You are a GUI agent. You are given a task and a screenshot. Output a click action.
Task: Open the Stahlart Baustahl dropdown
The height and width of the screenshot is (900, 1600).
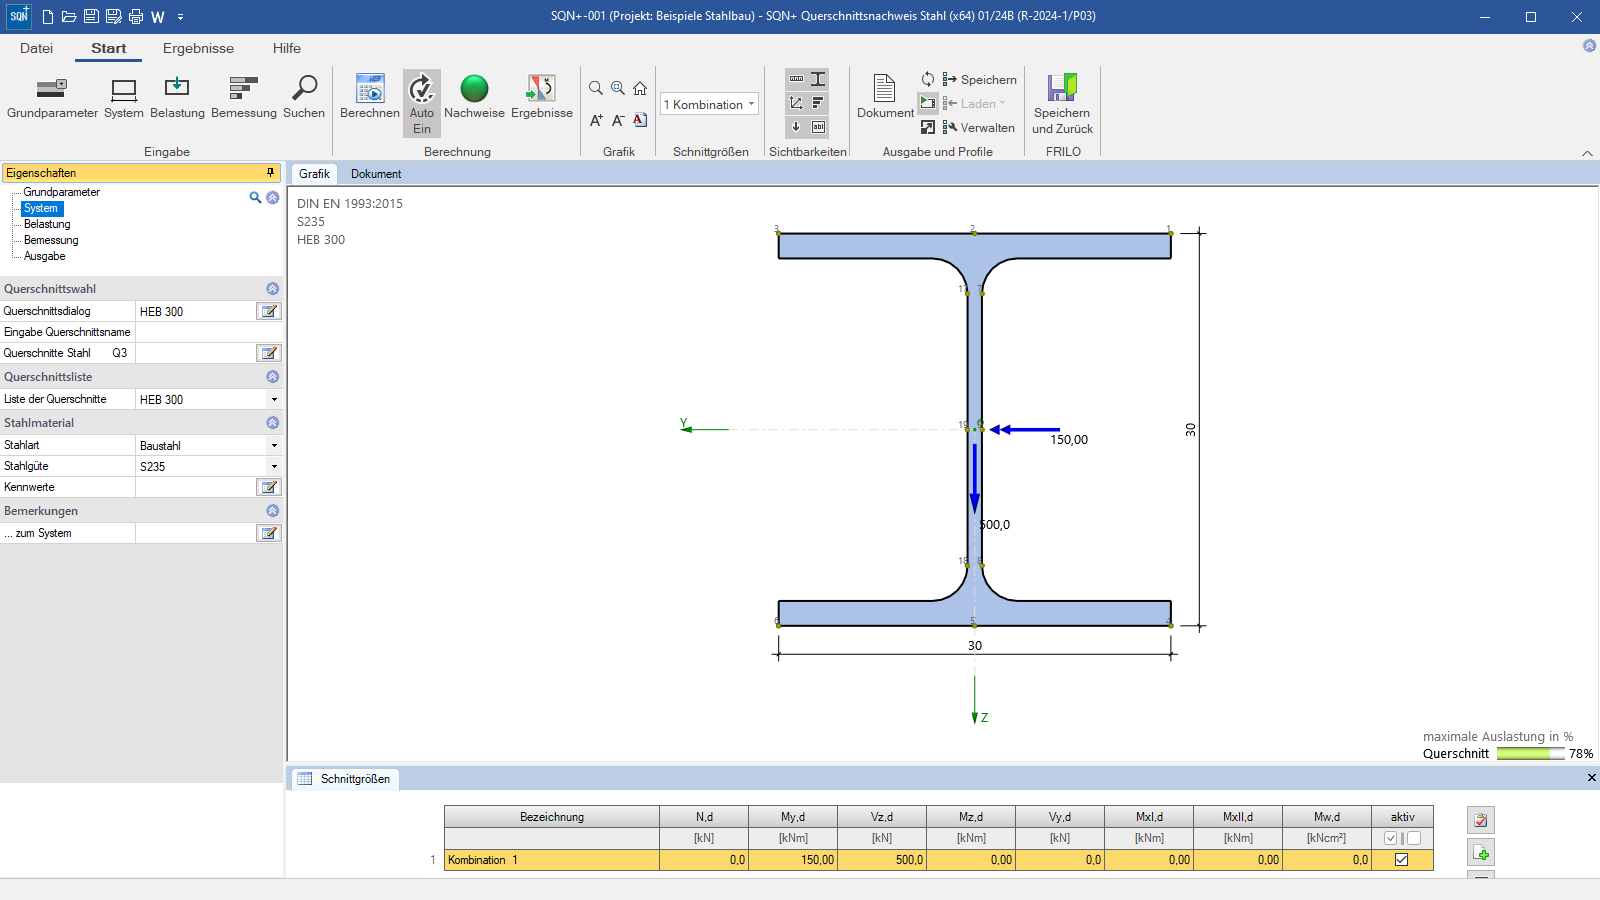pos(274,445)
